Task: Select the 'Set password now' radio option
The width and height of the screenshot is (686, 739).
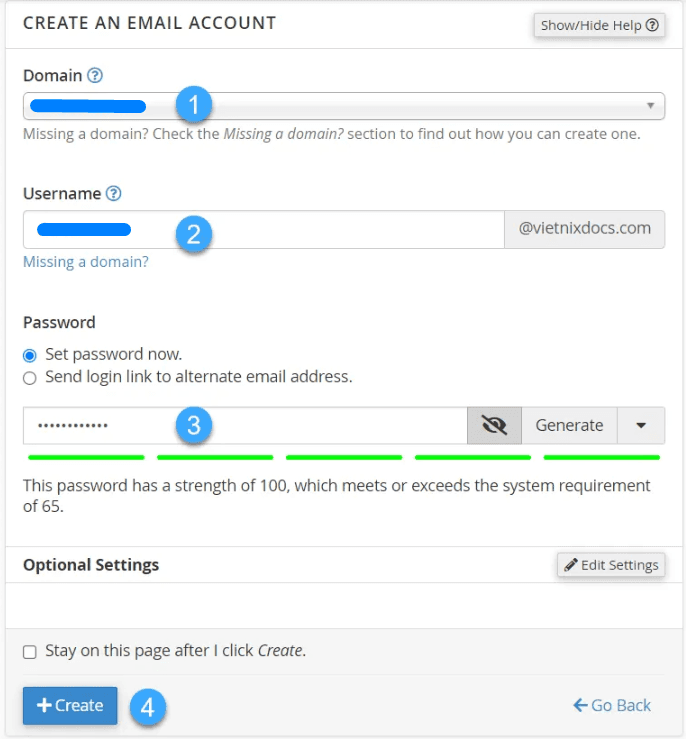Action: pyautogui.click(x=30, y=355)
